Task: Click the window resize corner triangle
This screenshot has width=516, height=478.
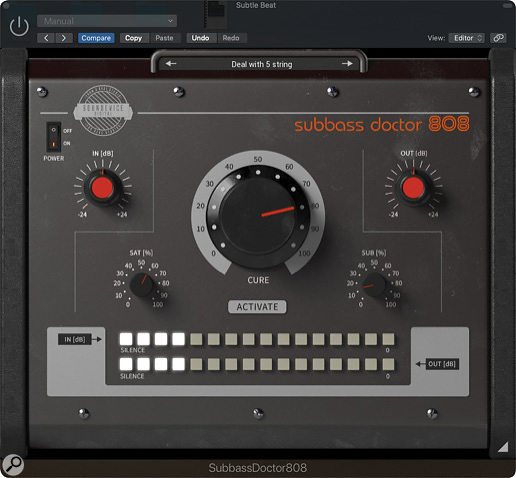Action: click(x=503, y=447)
